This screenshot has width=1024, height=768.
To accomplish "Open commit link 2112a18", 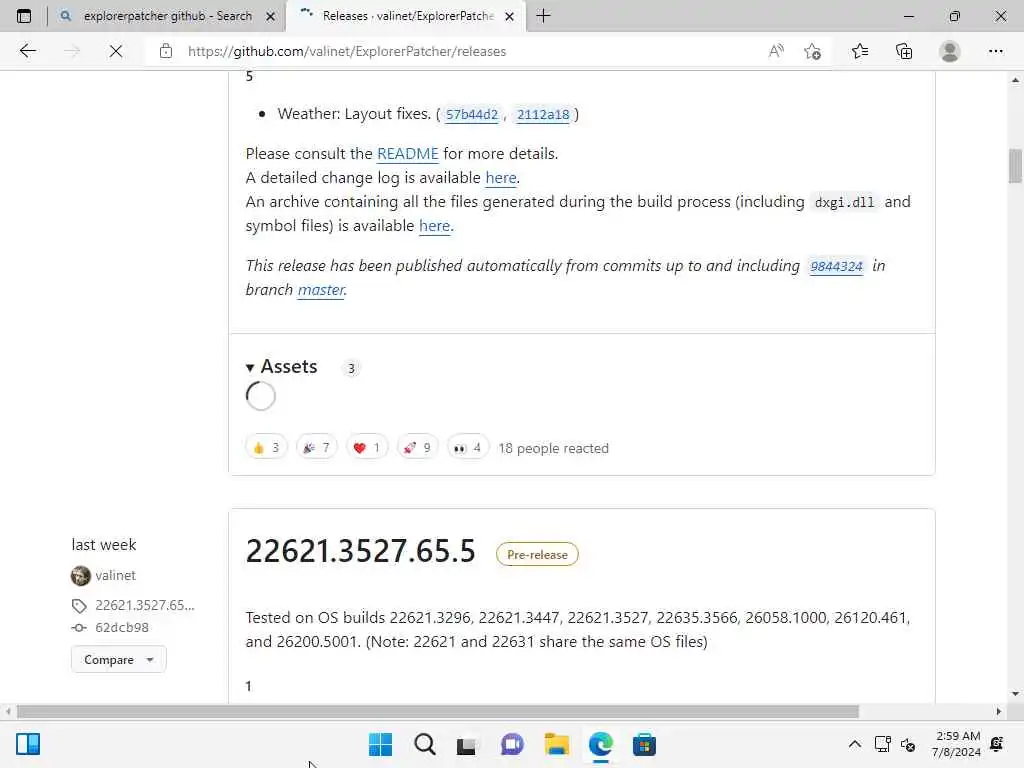I will 543,114.
